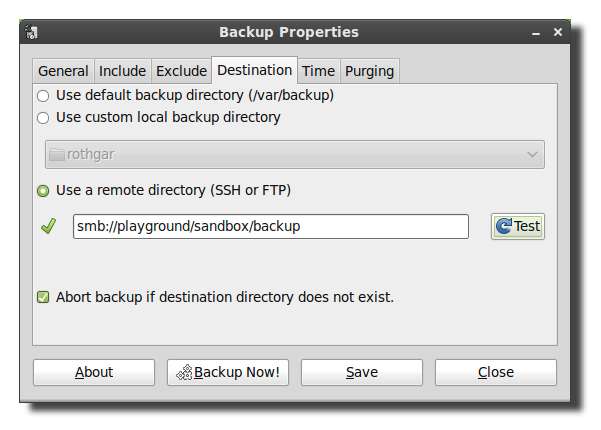Switch to the Time tab
This screenshot has height=430, width=601.
click(318, 71)
